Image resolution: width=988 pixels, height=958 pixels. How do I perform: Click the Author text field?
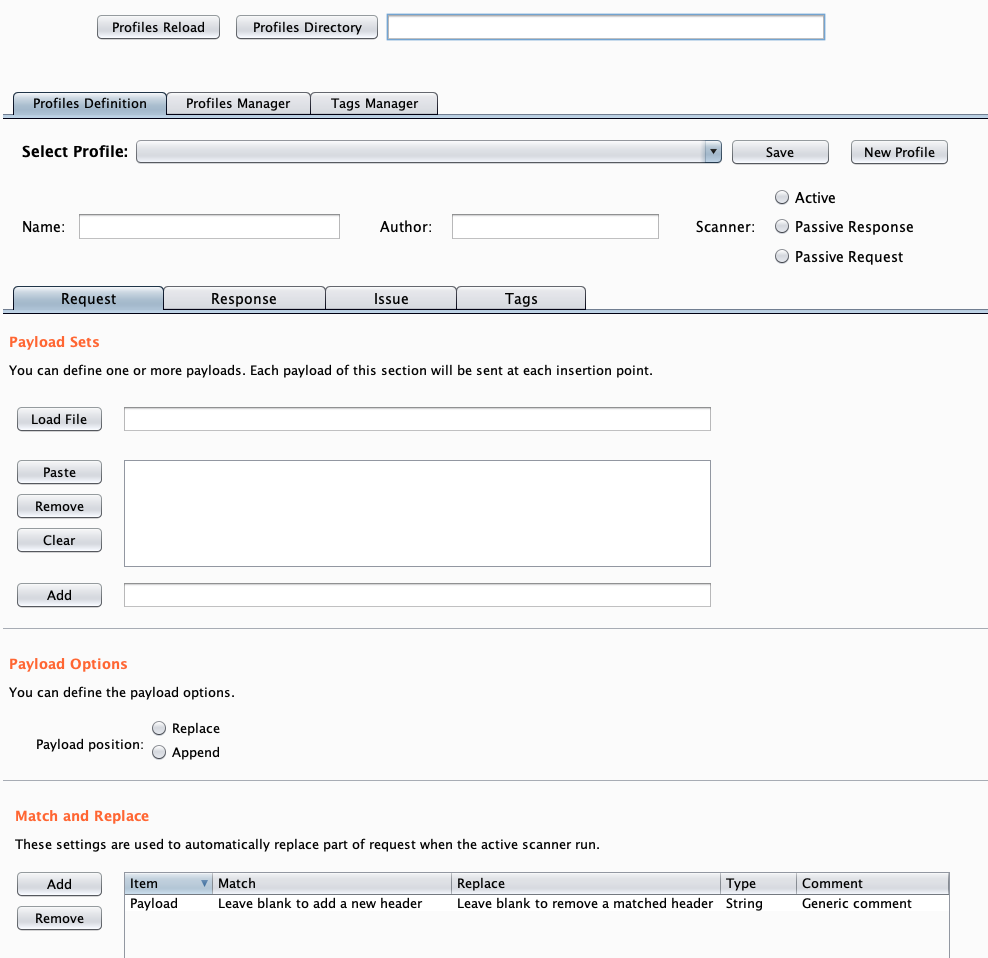point(555,227)
